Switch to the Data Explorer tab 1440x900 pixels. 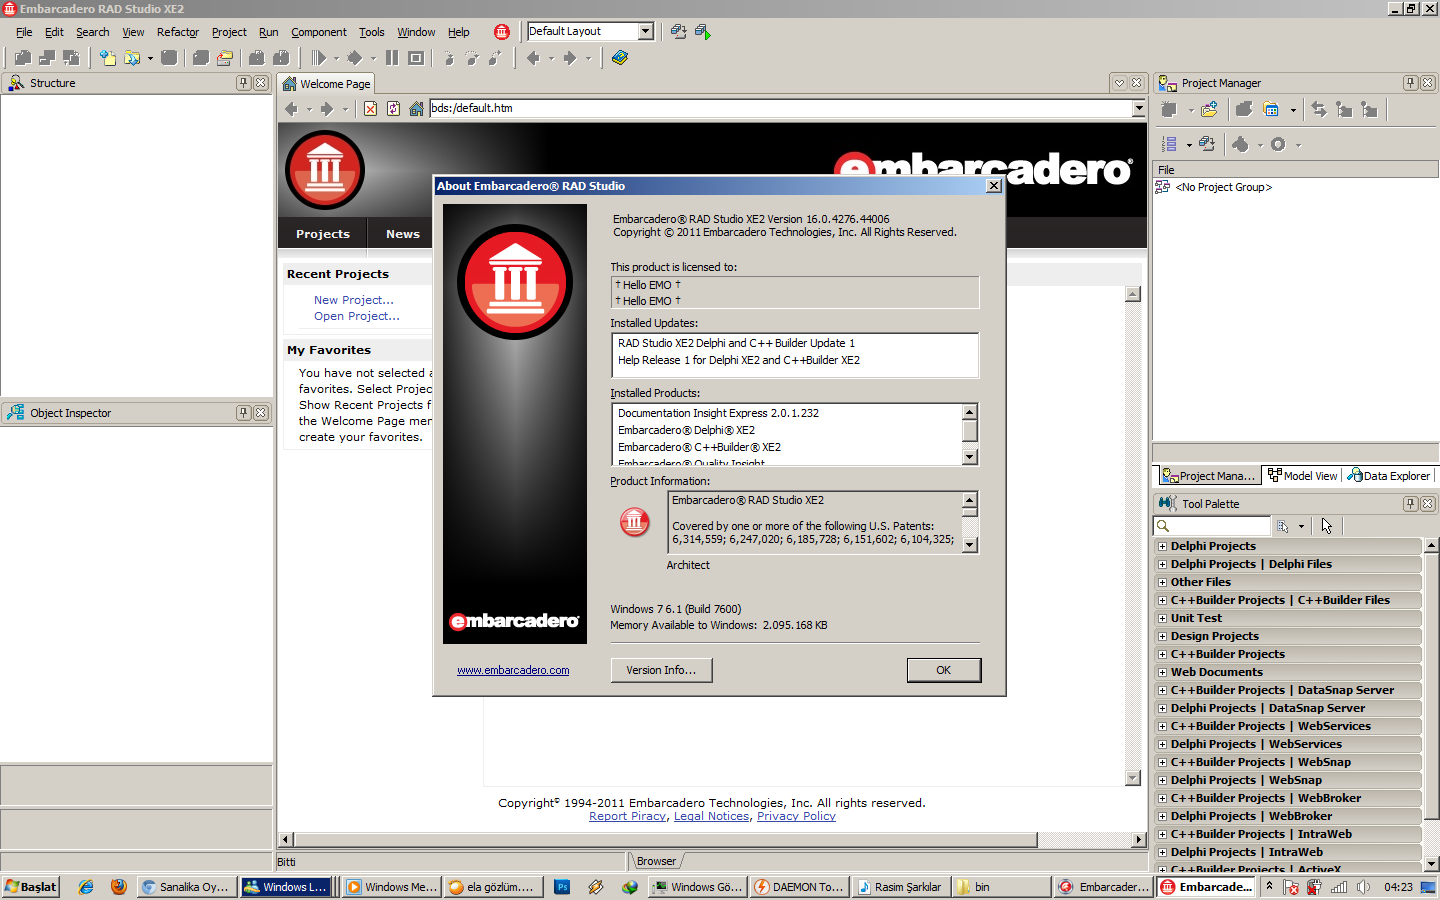pyautogui.click(x=1388, y=476)
